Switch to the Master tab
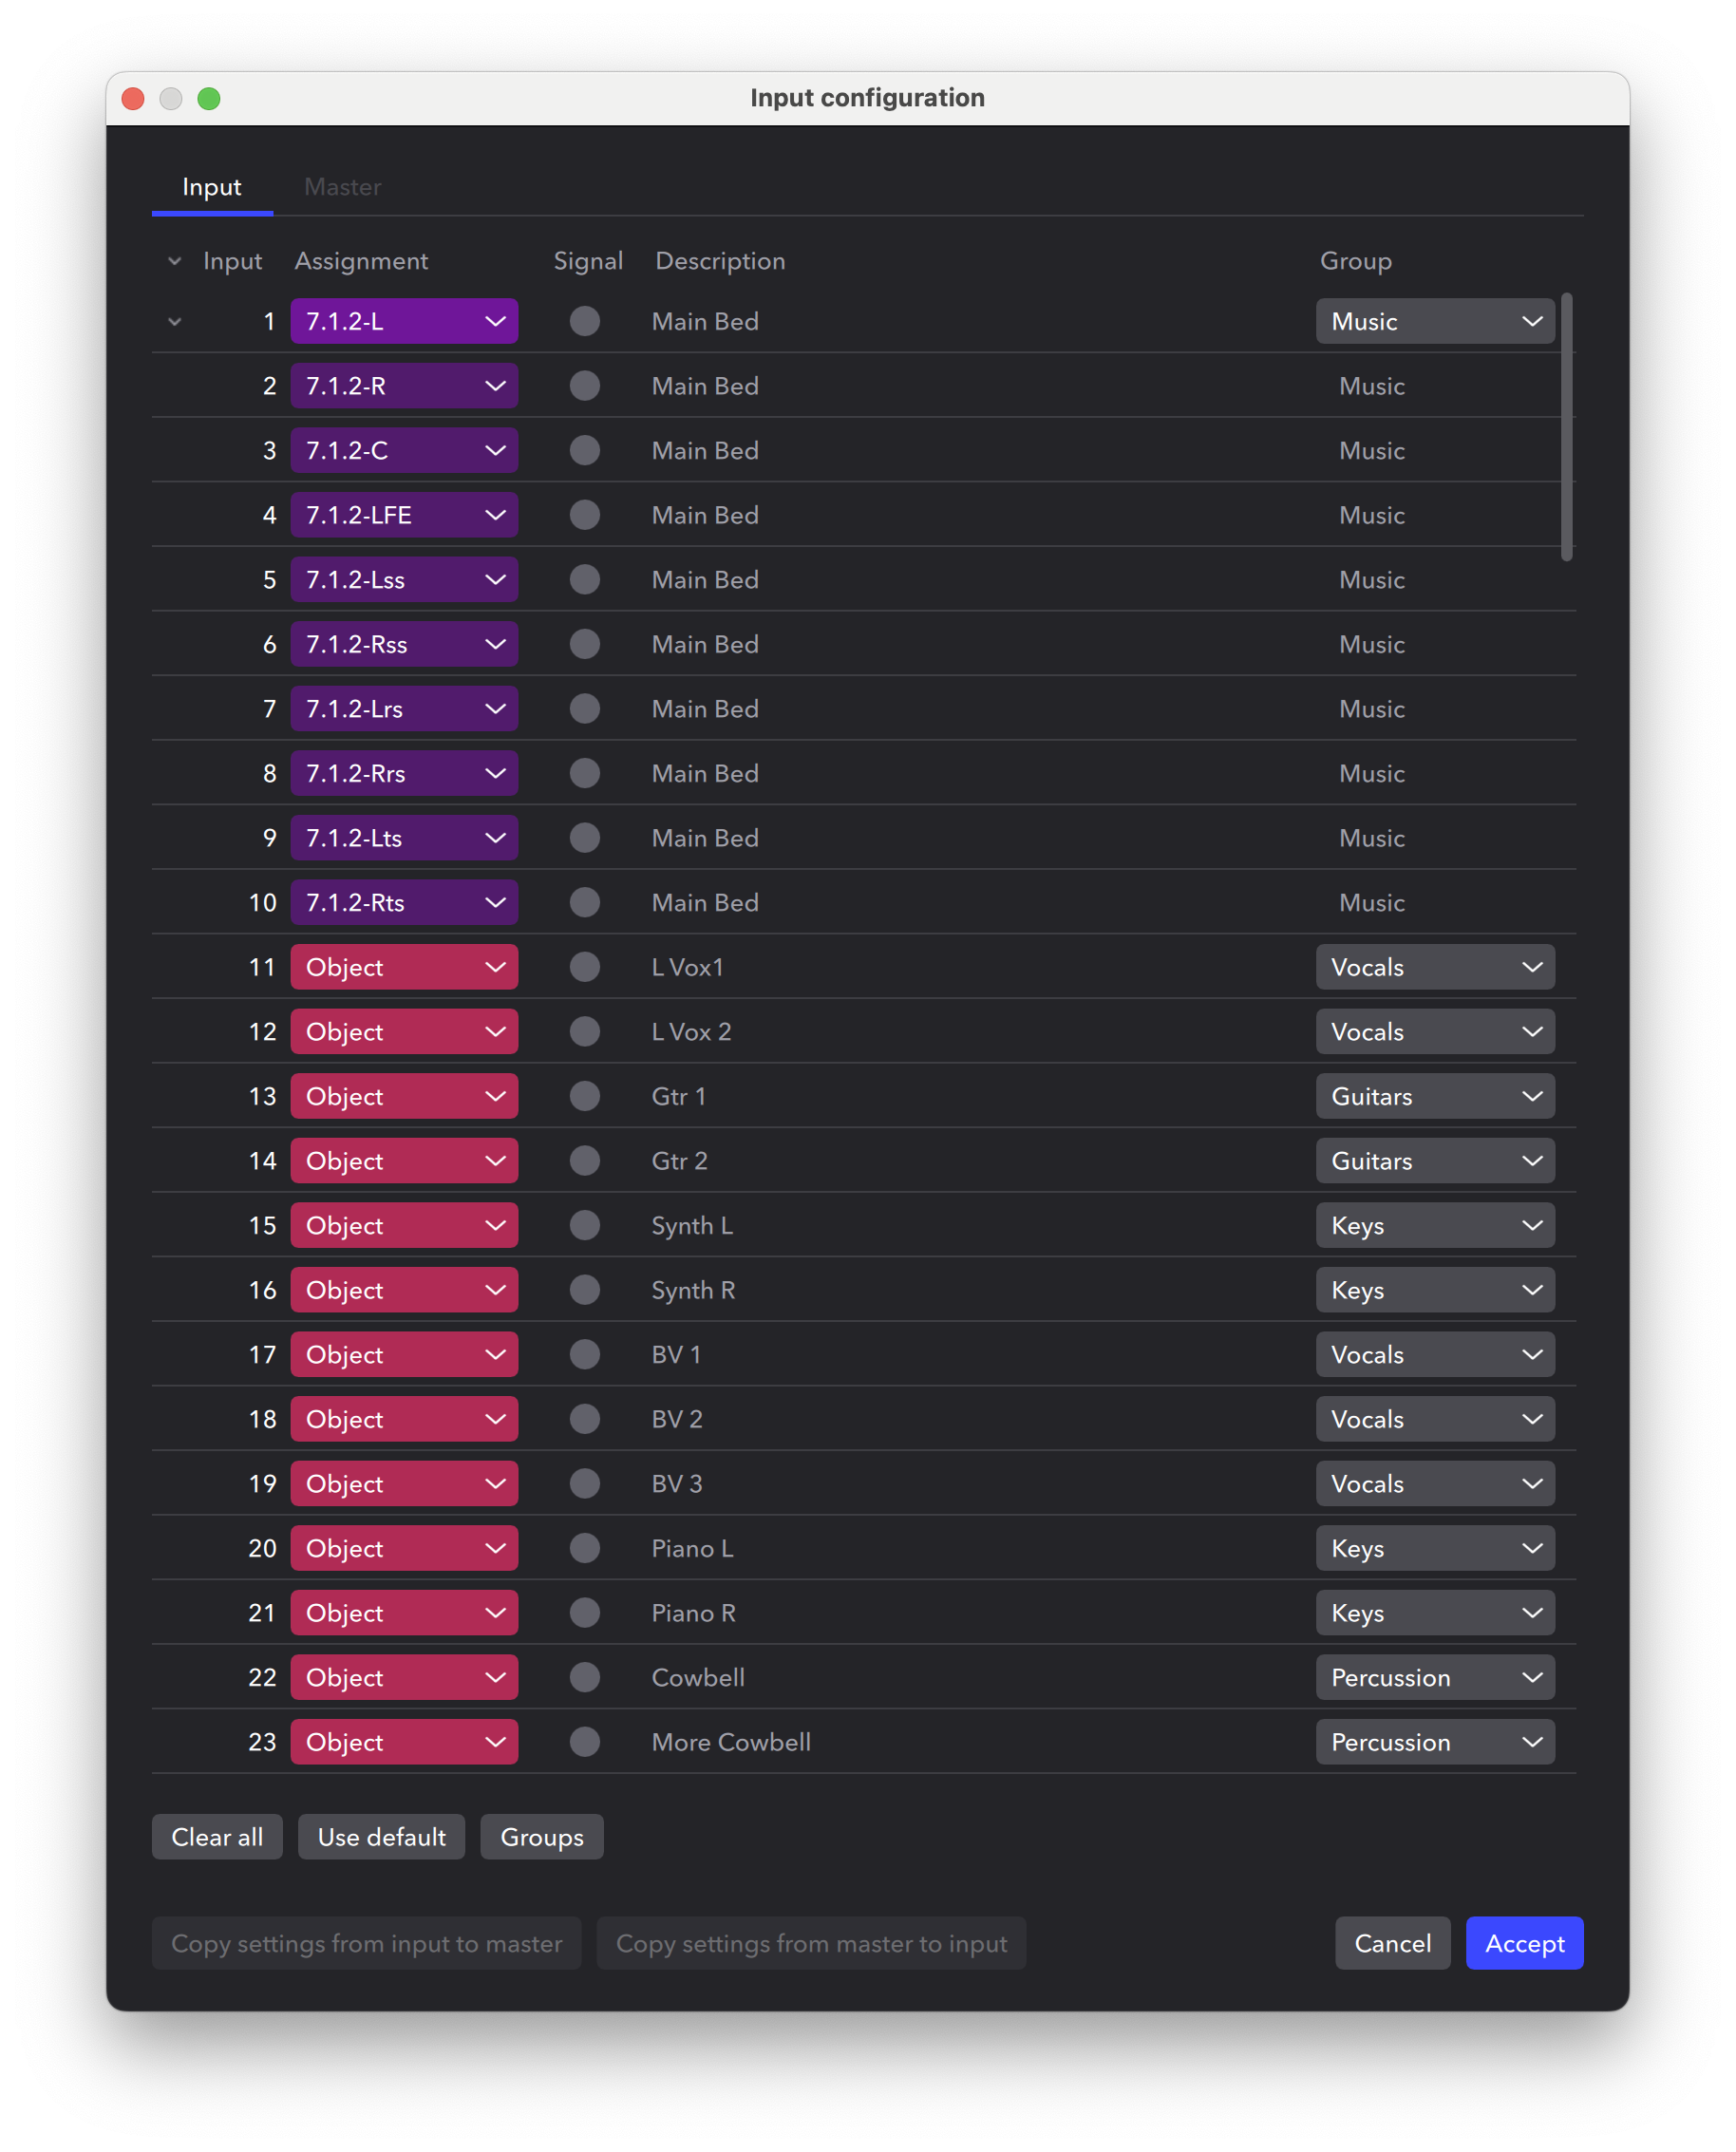This screenshot has width=1736, height=2152. tap(342, 187)
